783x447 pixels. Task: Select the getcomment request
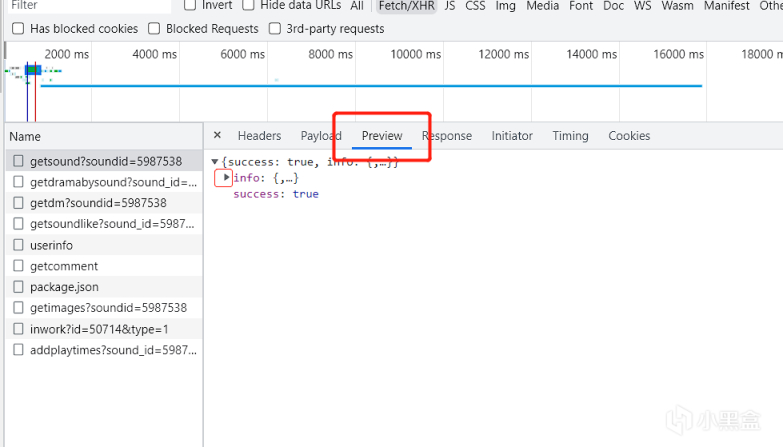coord(104,266)
